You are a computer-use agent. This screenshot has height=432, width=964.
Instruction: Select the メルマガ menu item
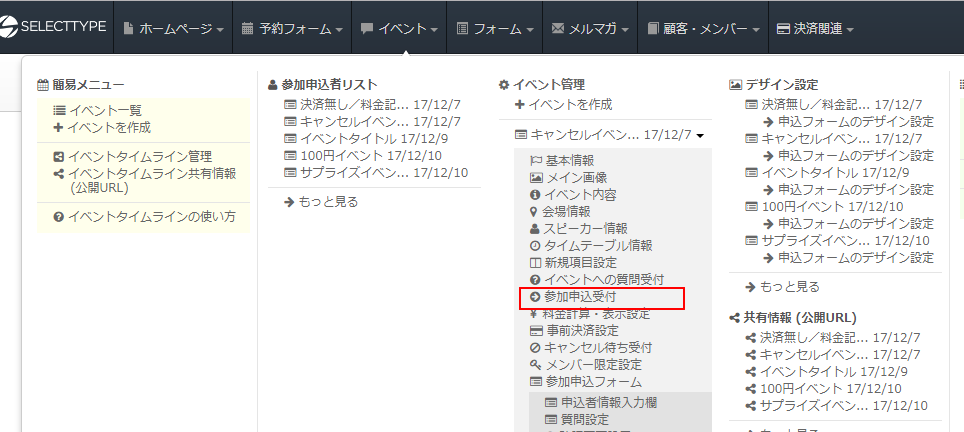(591, 29)
